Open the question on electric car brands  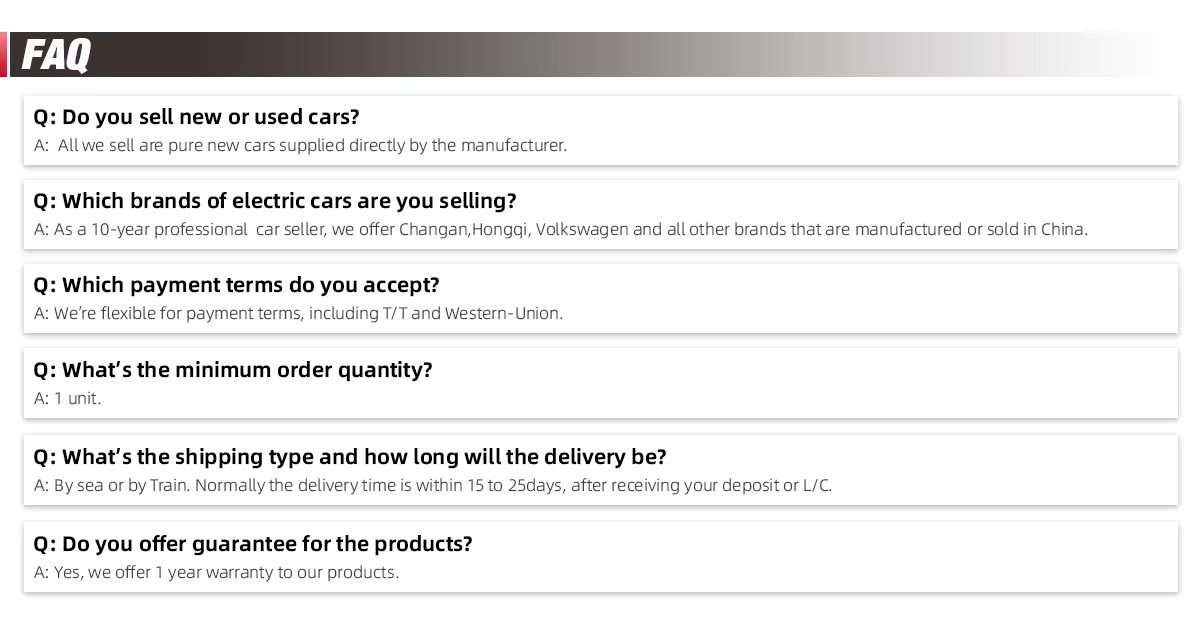coord(275,201)
